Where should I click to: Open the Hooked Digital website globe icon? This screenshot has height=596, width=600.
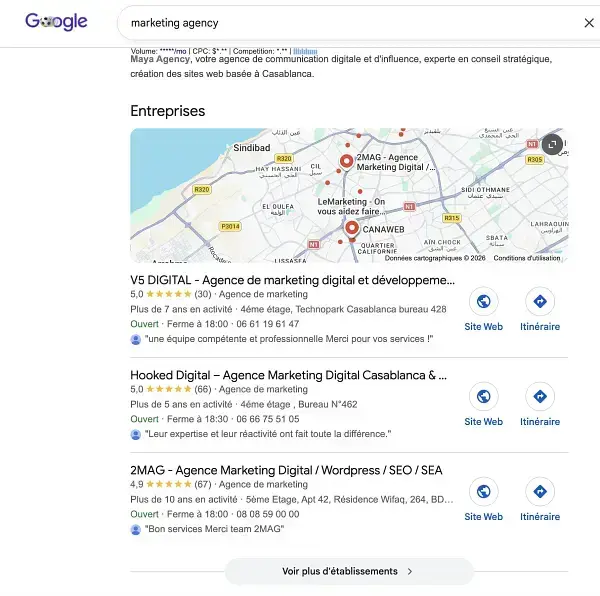pos(484,396)
